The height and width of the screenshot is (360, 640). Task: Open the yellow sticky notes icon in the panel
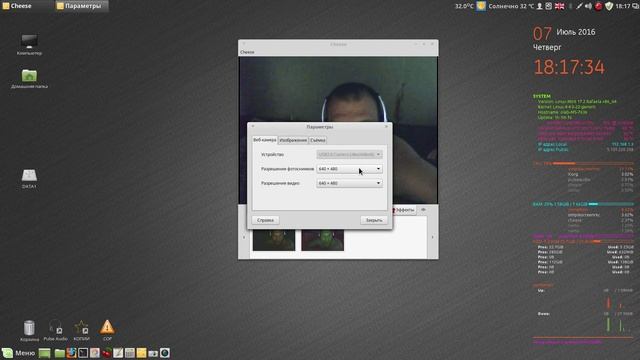point(141,353)
